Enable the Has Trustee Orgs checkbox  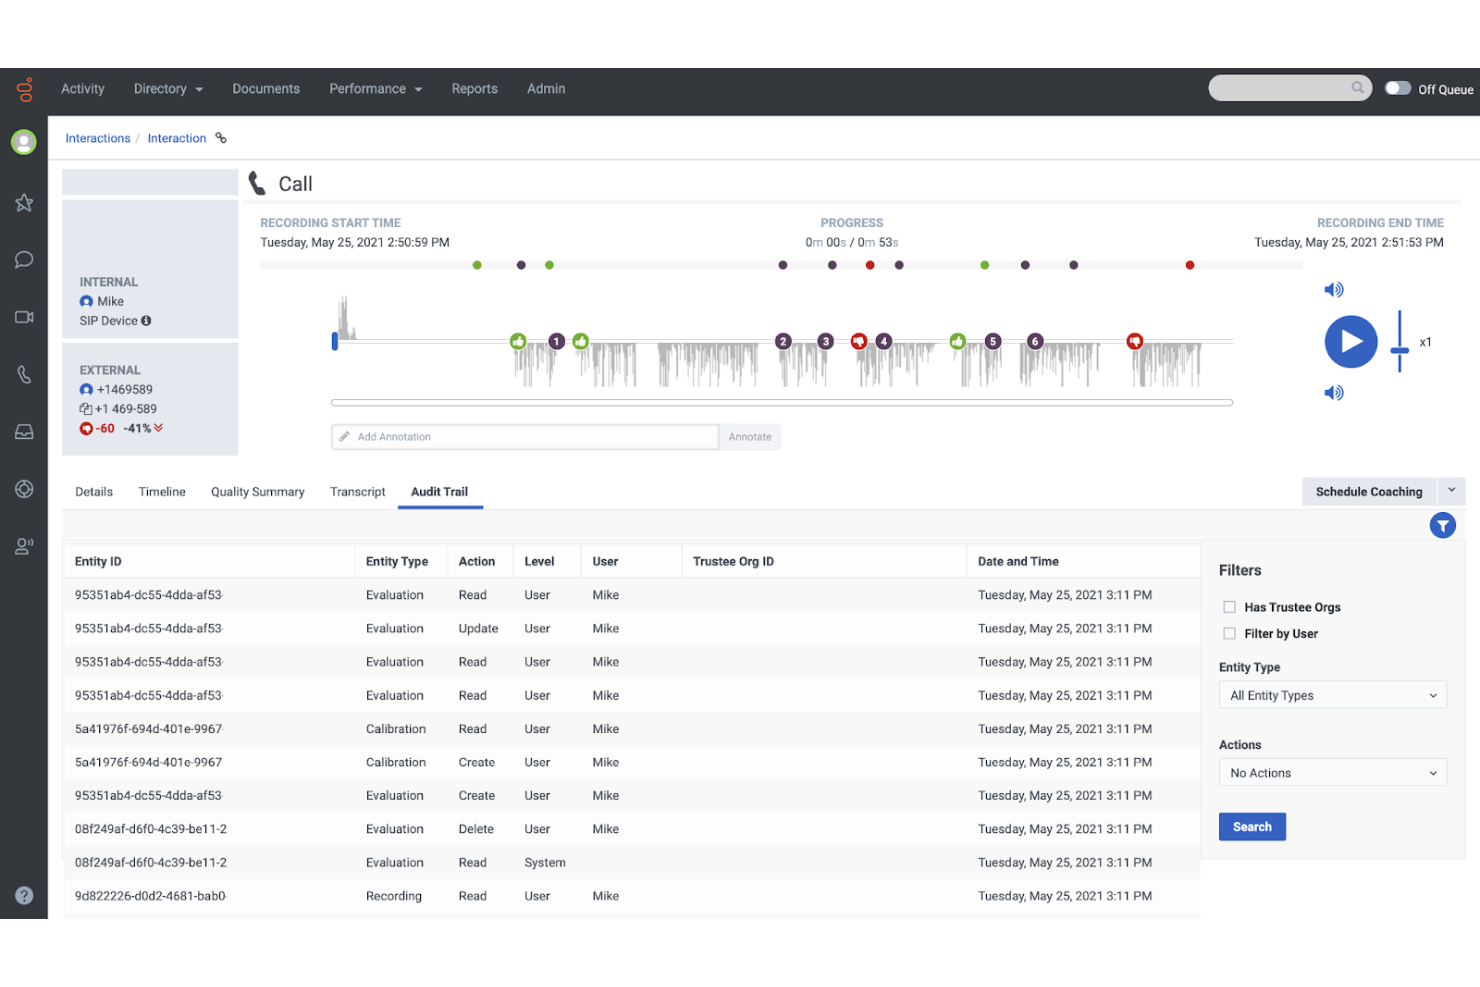click(x=1229, y=606)
